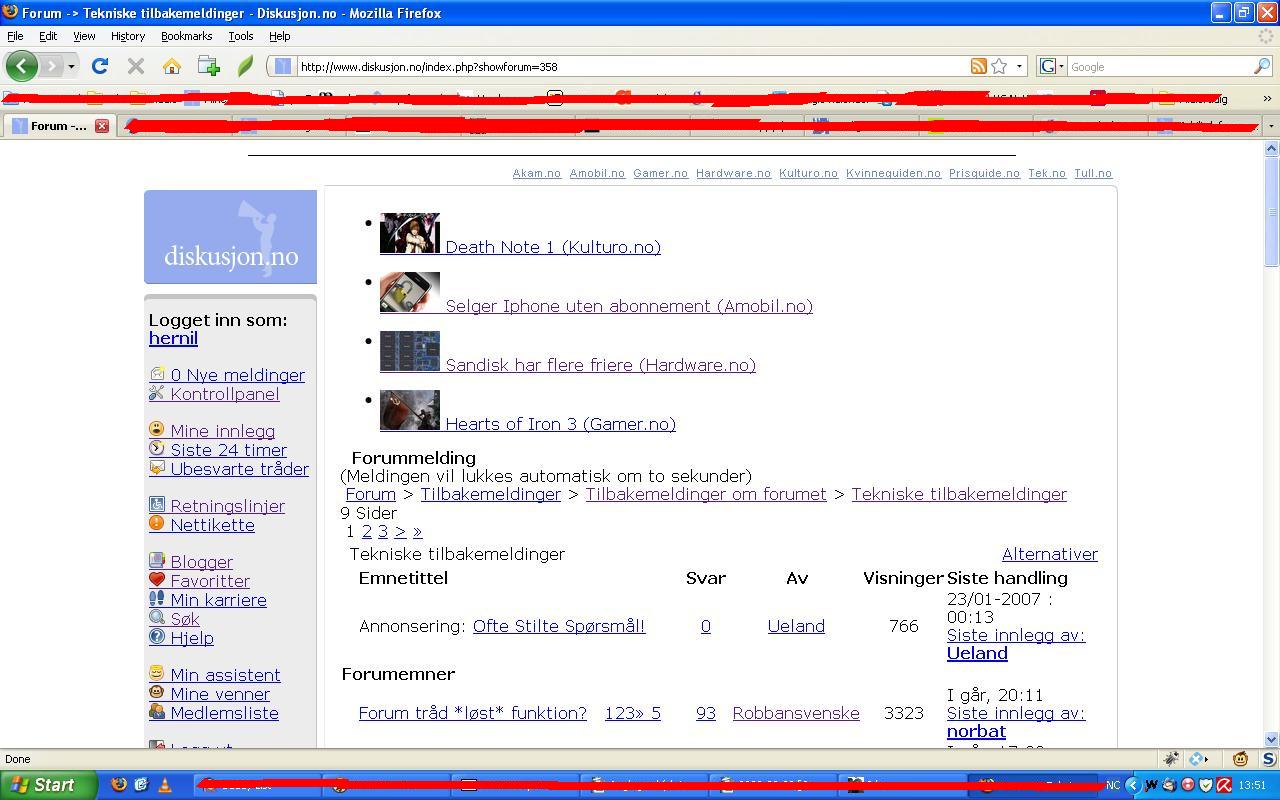Image resolution: width=1280 pixels, height=800 pixels.
Task: Open the Bookmarks menu
Action: pyautogui.click(x=186, y=36)
